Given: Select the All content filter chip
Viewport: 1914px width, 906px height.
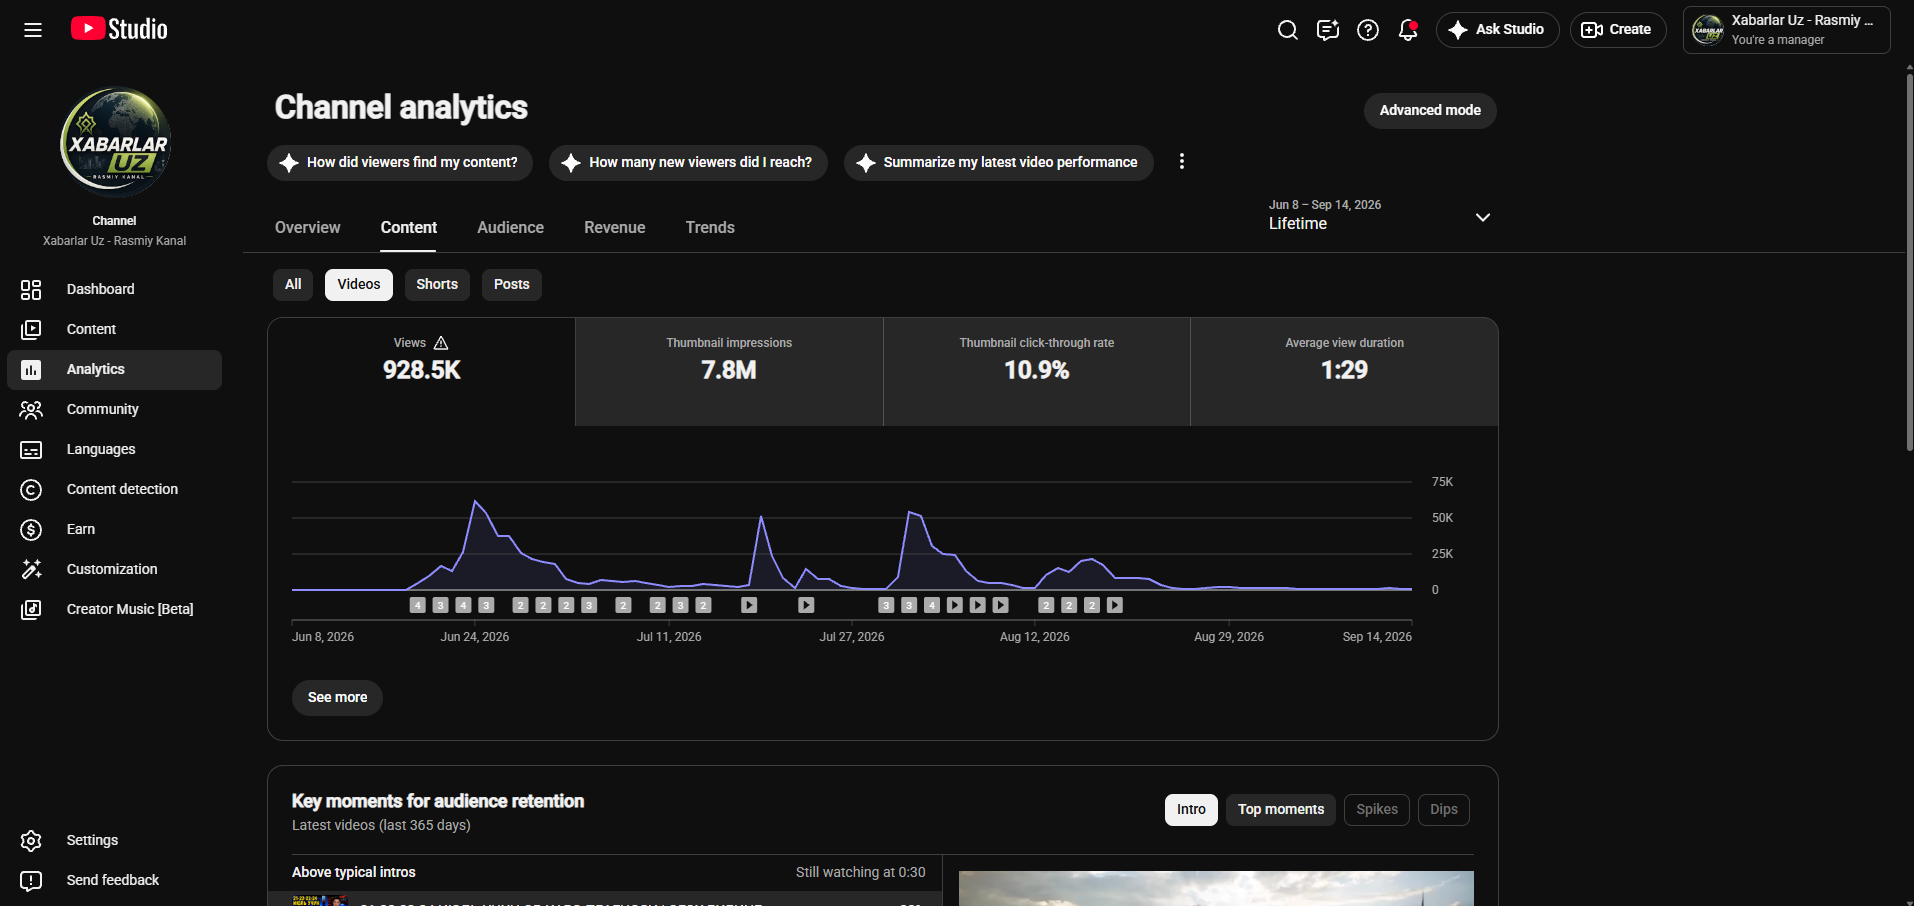Looking at the screenshot, I should click(x=293, y=284).
